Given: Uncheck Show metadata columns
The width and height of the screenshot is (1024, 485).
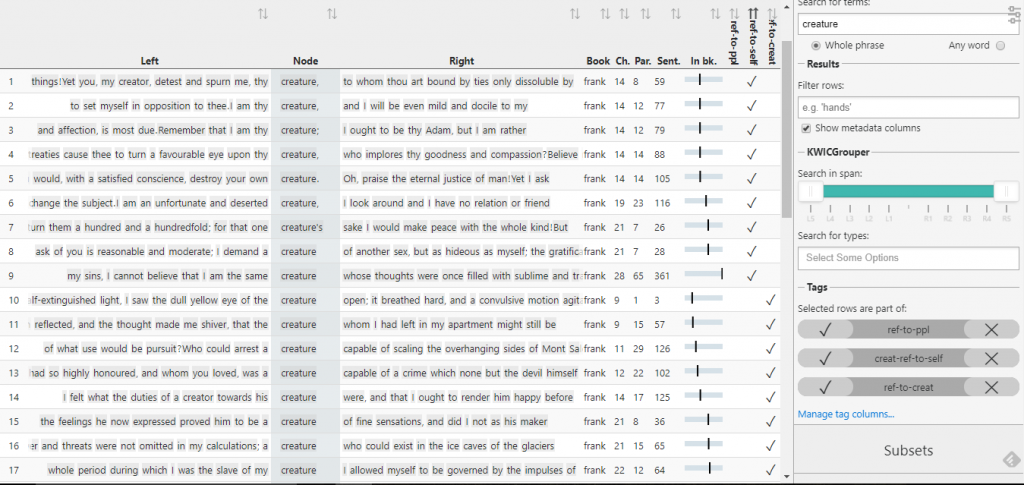Looking at the screenshot, I should 807,128.
